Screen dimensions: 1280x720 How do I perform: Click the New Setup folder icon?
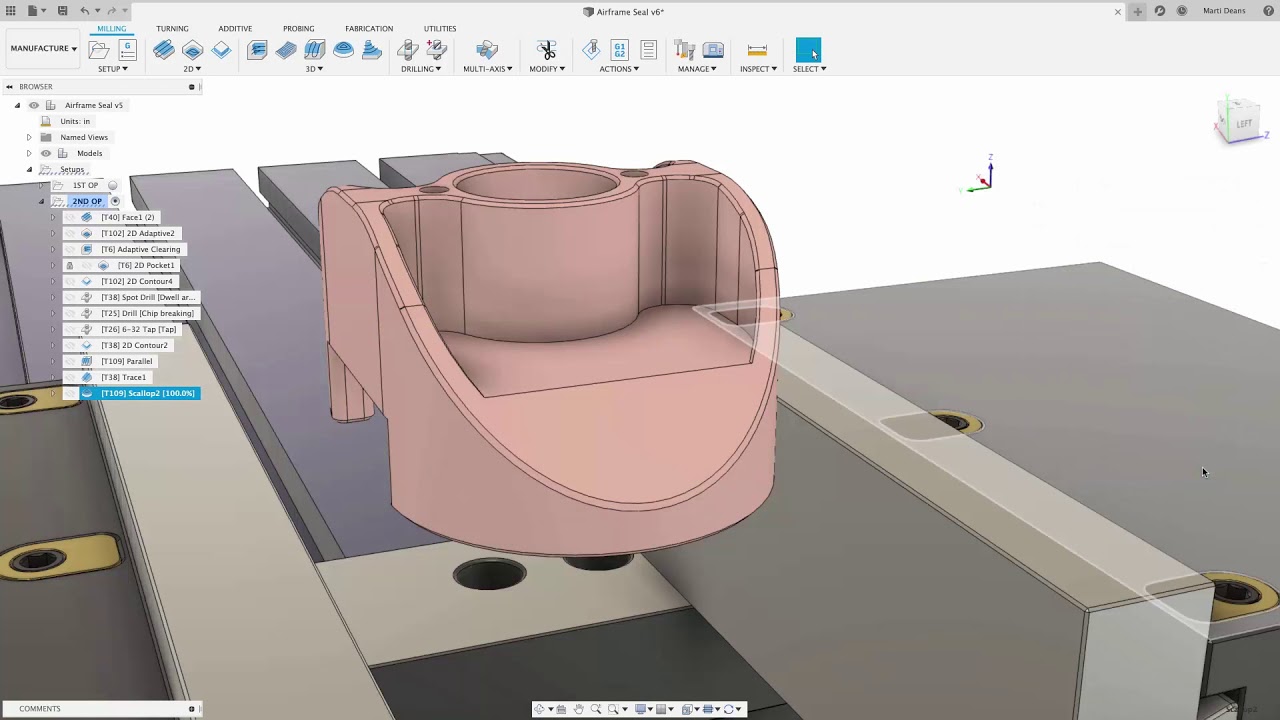99,50
